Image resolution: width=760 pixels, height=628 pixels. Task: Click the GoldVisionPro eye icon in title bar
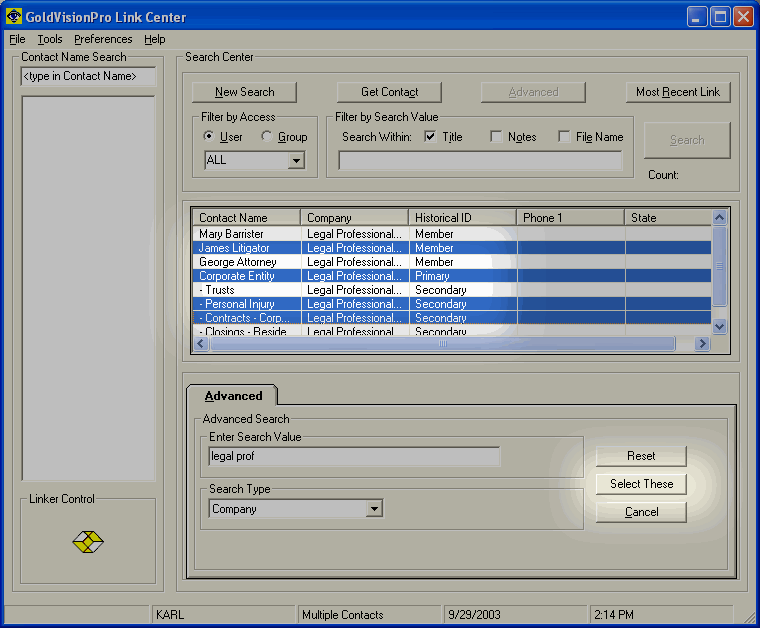click(14, 17)
